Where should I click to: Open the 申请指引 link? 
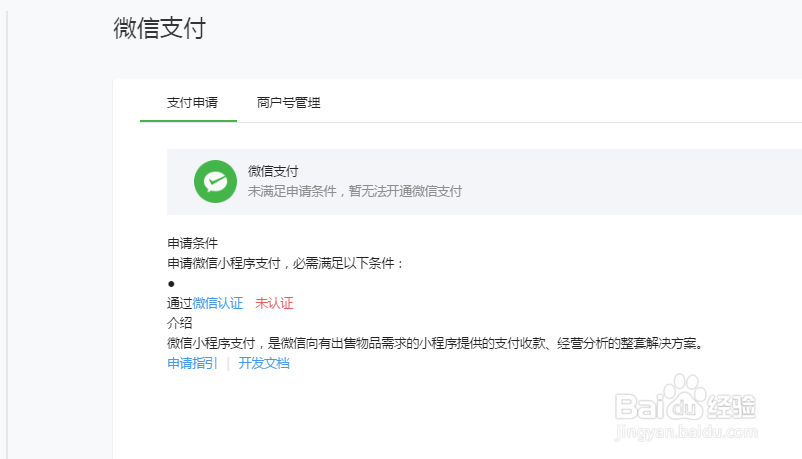point(192,363)
